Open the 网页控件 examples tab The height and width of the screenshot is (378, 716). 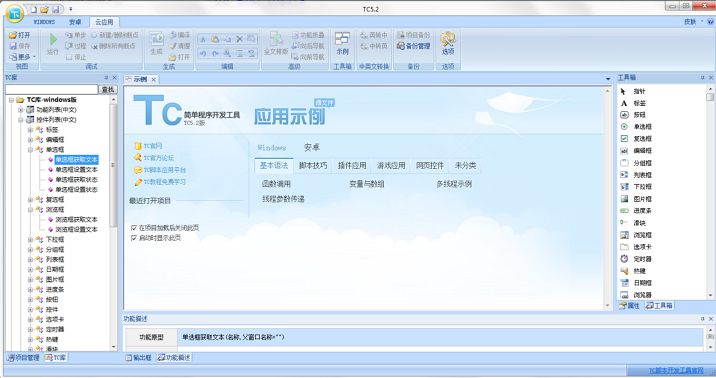pyautogui.click(x=430, y=165)
